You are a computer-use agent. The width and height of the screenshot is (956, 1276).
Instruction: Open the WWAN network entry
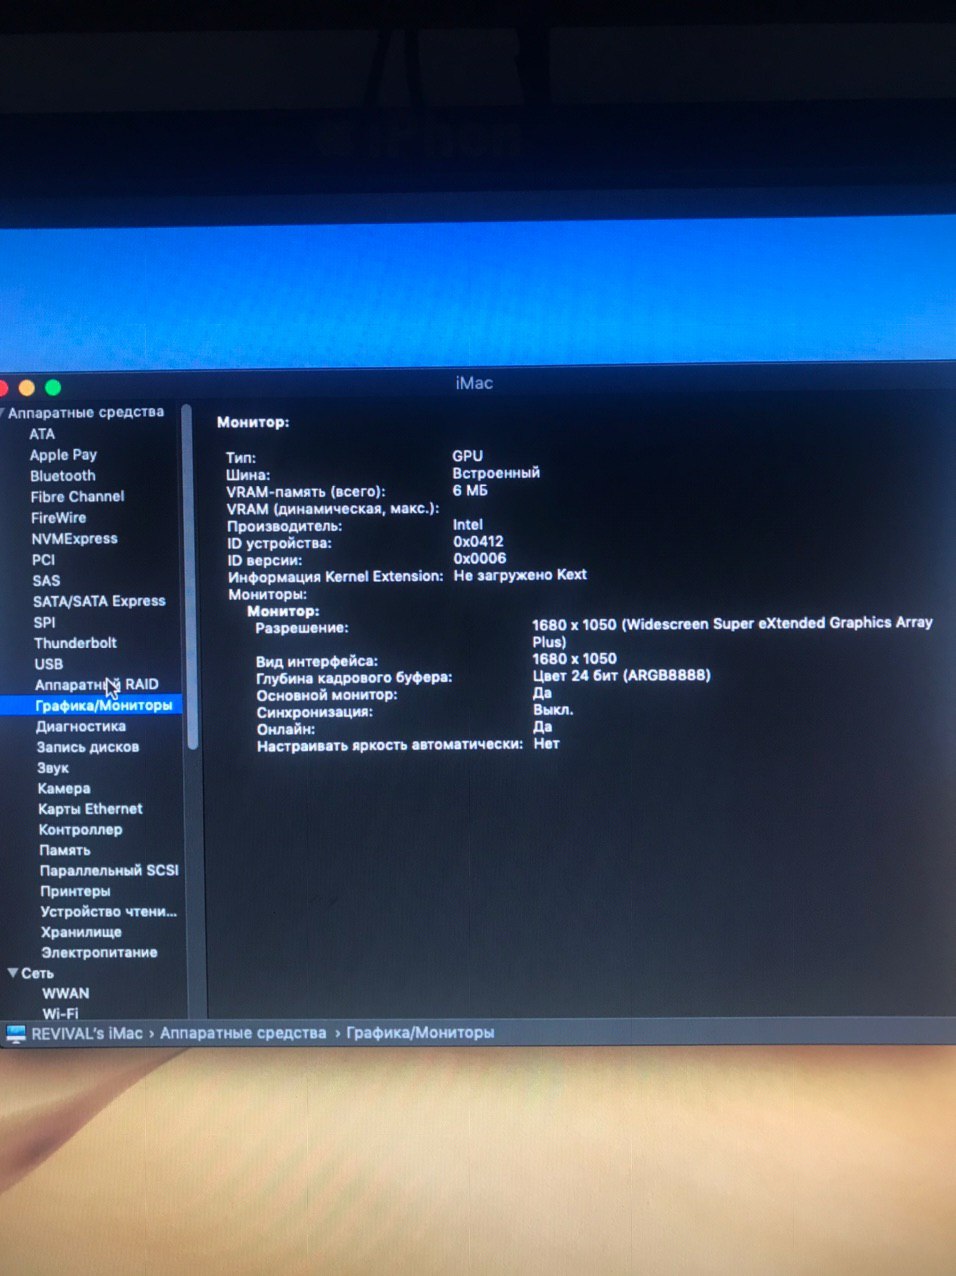click(65, 994)
